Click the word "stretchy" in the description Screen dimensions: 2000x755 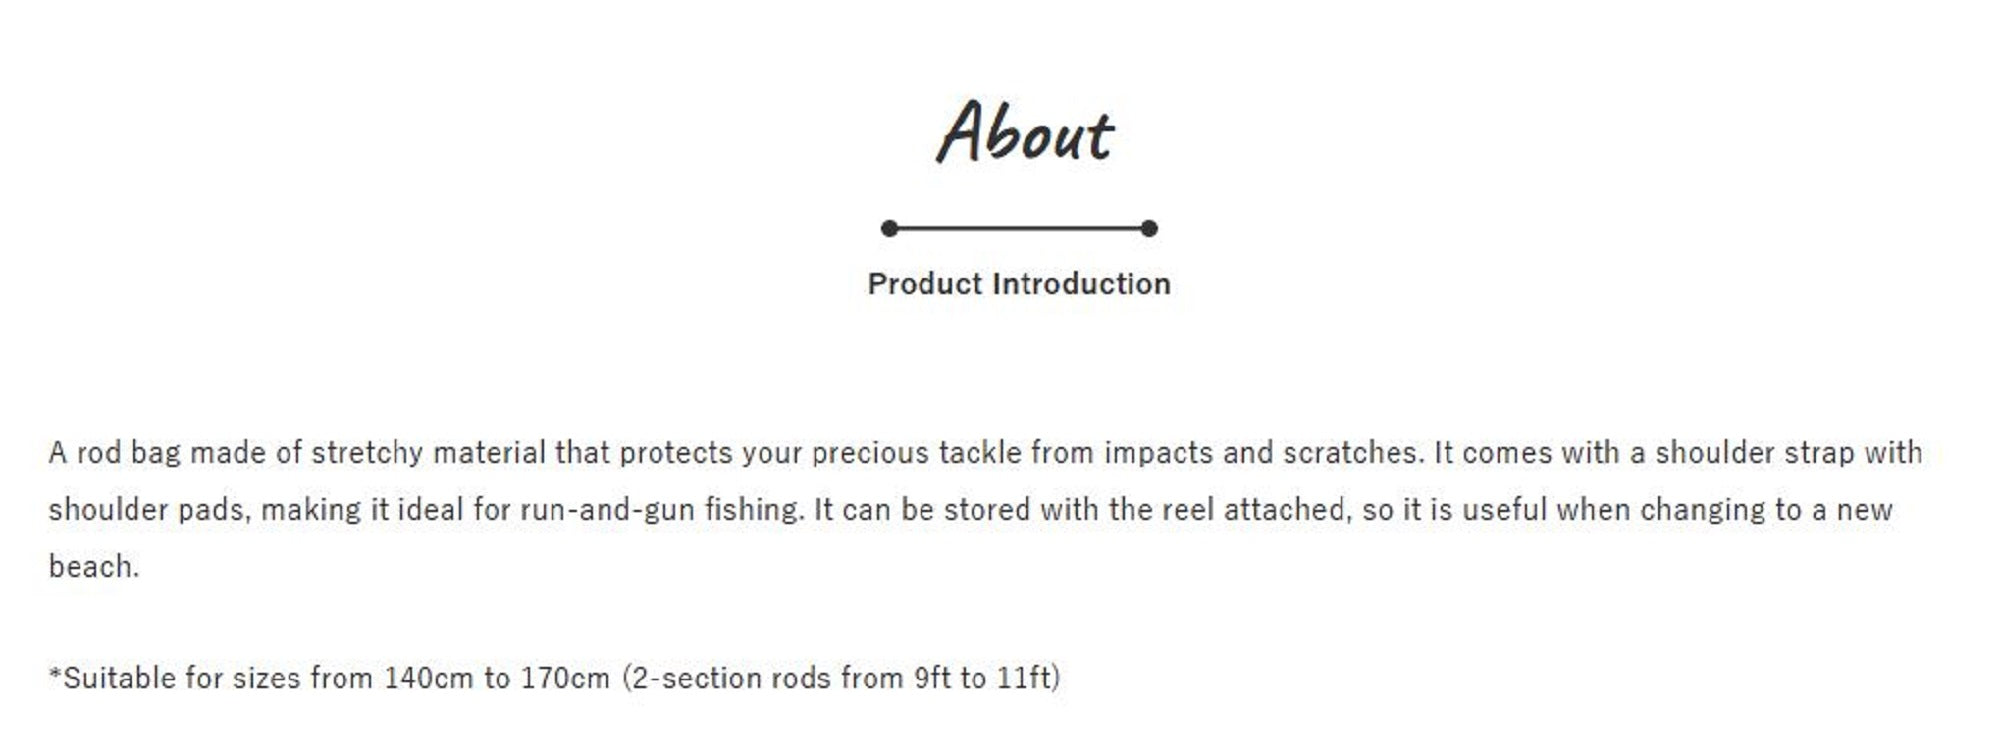click(x=367, y=453)
